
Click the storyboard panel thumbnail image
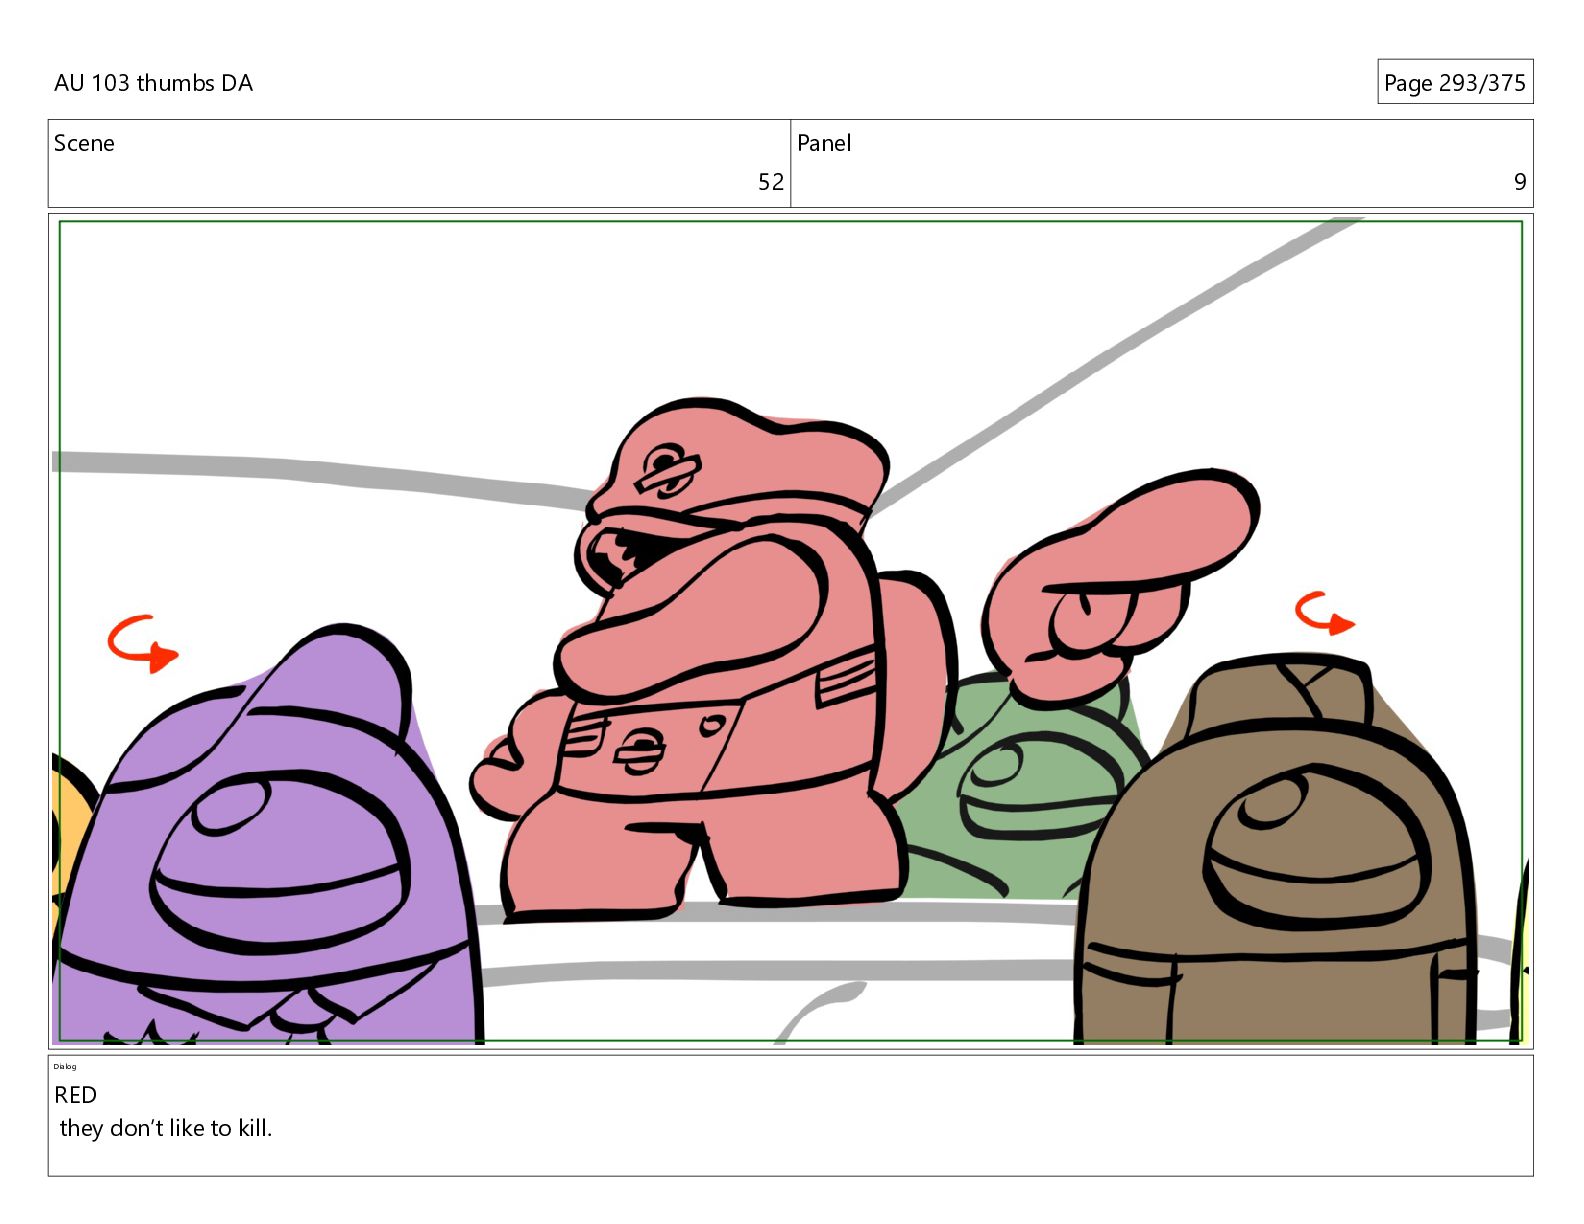click(x=791, y=631)
